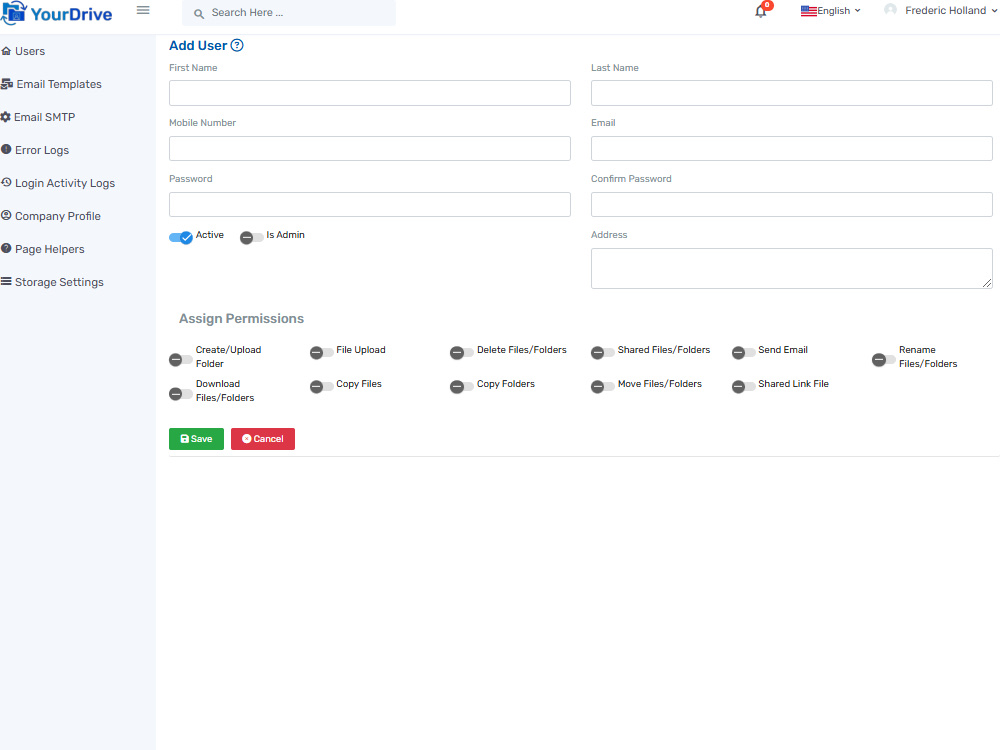
Task: Click the red Cancel button
Action: (263, 439)
